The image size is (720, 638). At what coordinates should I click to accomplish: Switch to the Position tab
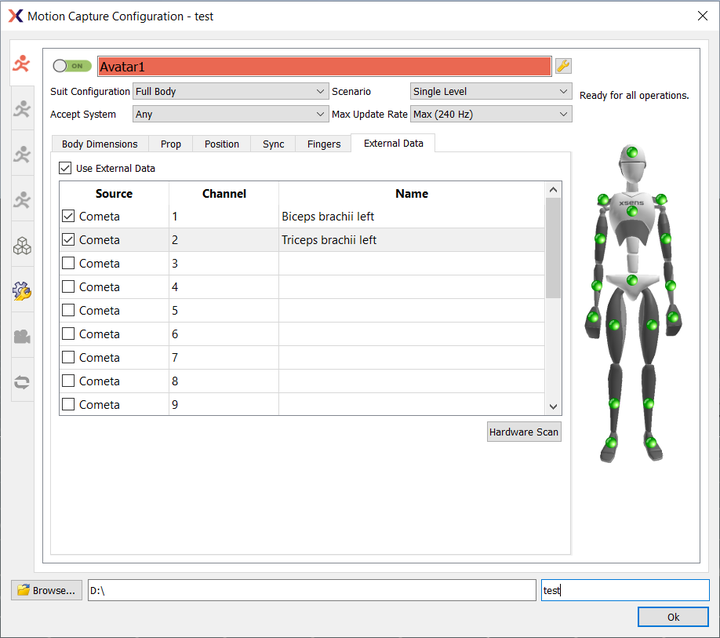tap(222, 144)
